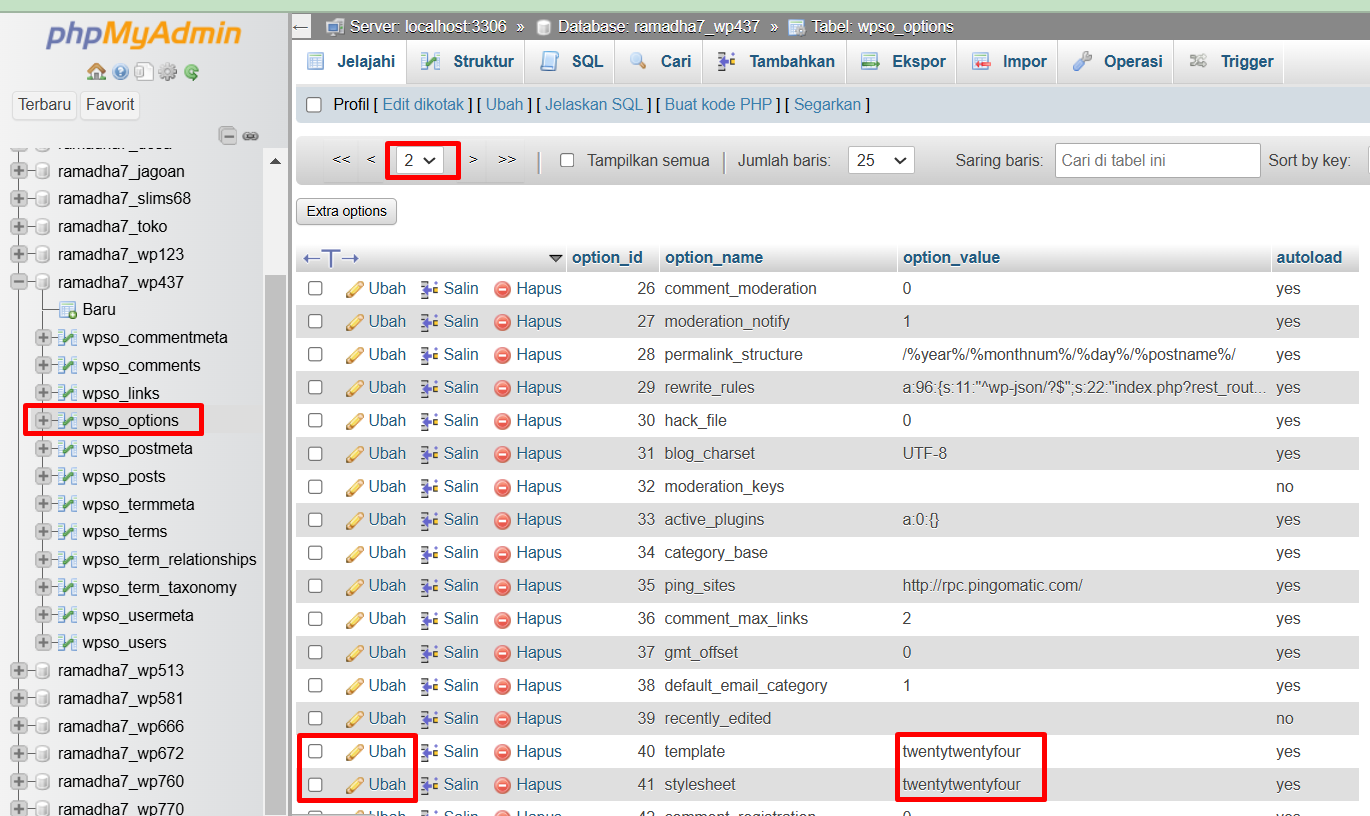This screenshot has width=1370, height=816.
Task: Open Jumlah baris rows dropdown
Action: (881, 160)
